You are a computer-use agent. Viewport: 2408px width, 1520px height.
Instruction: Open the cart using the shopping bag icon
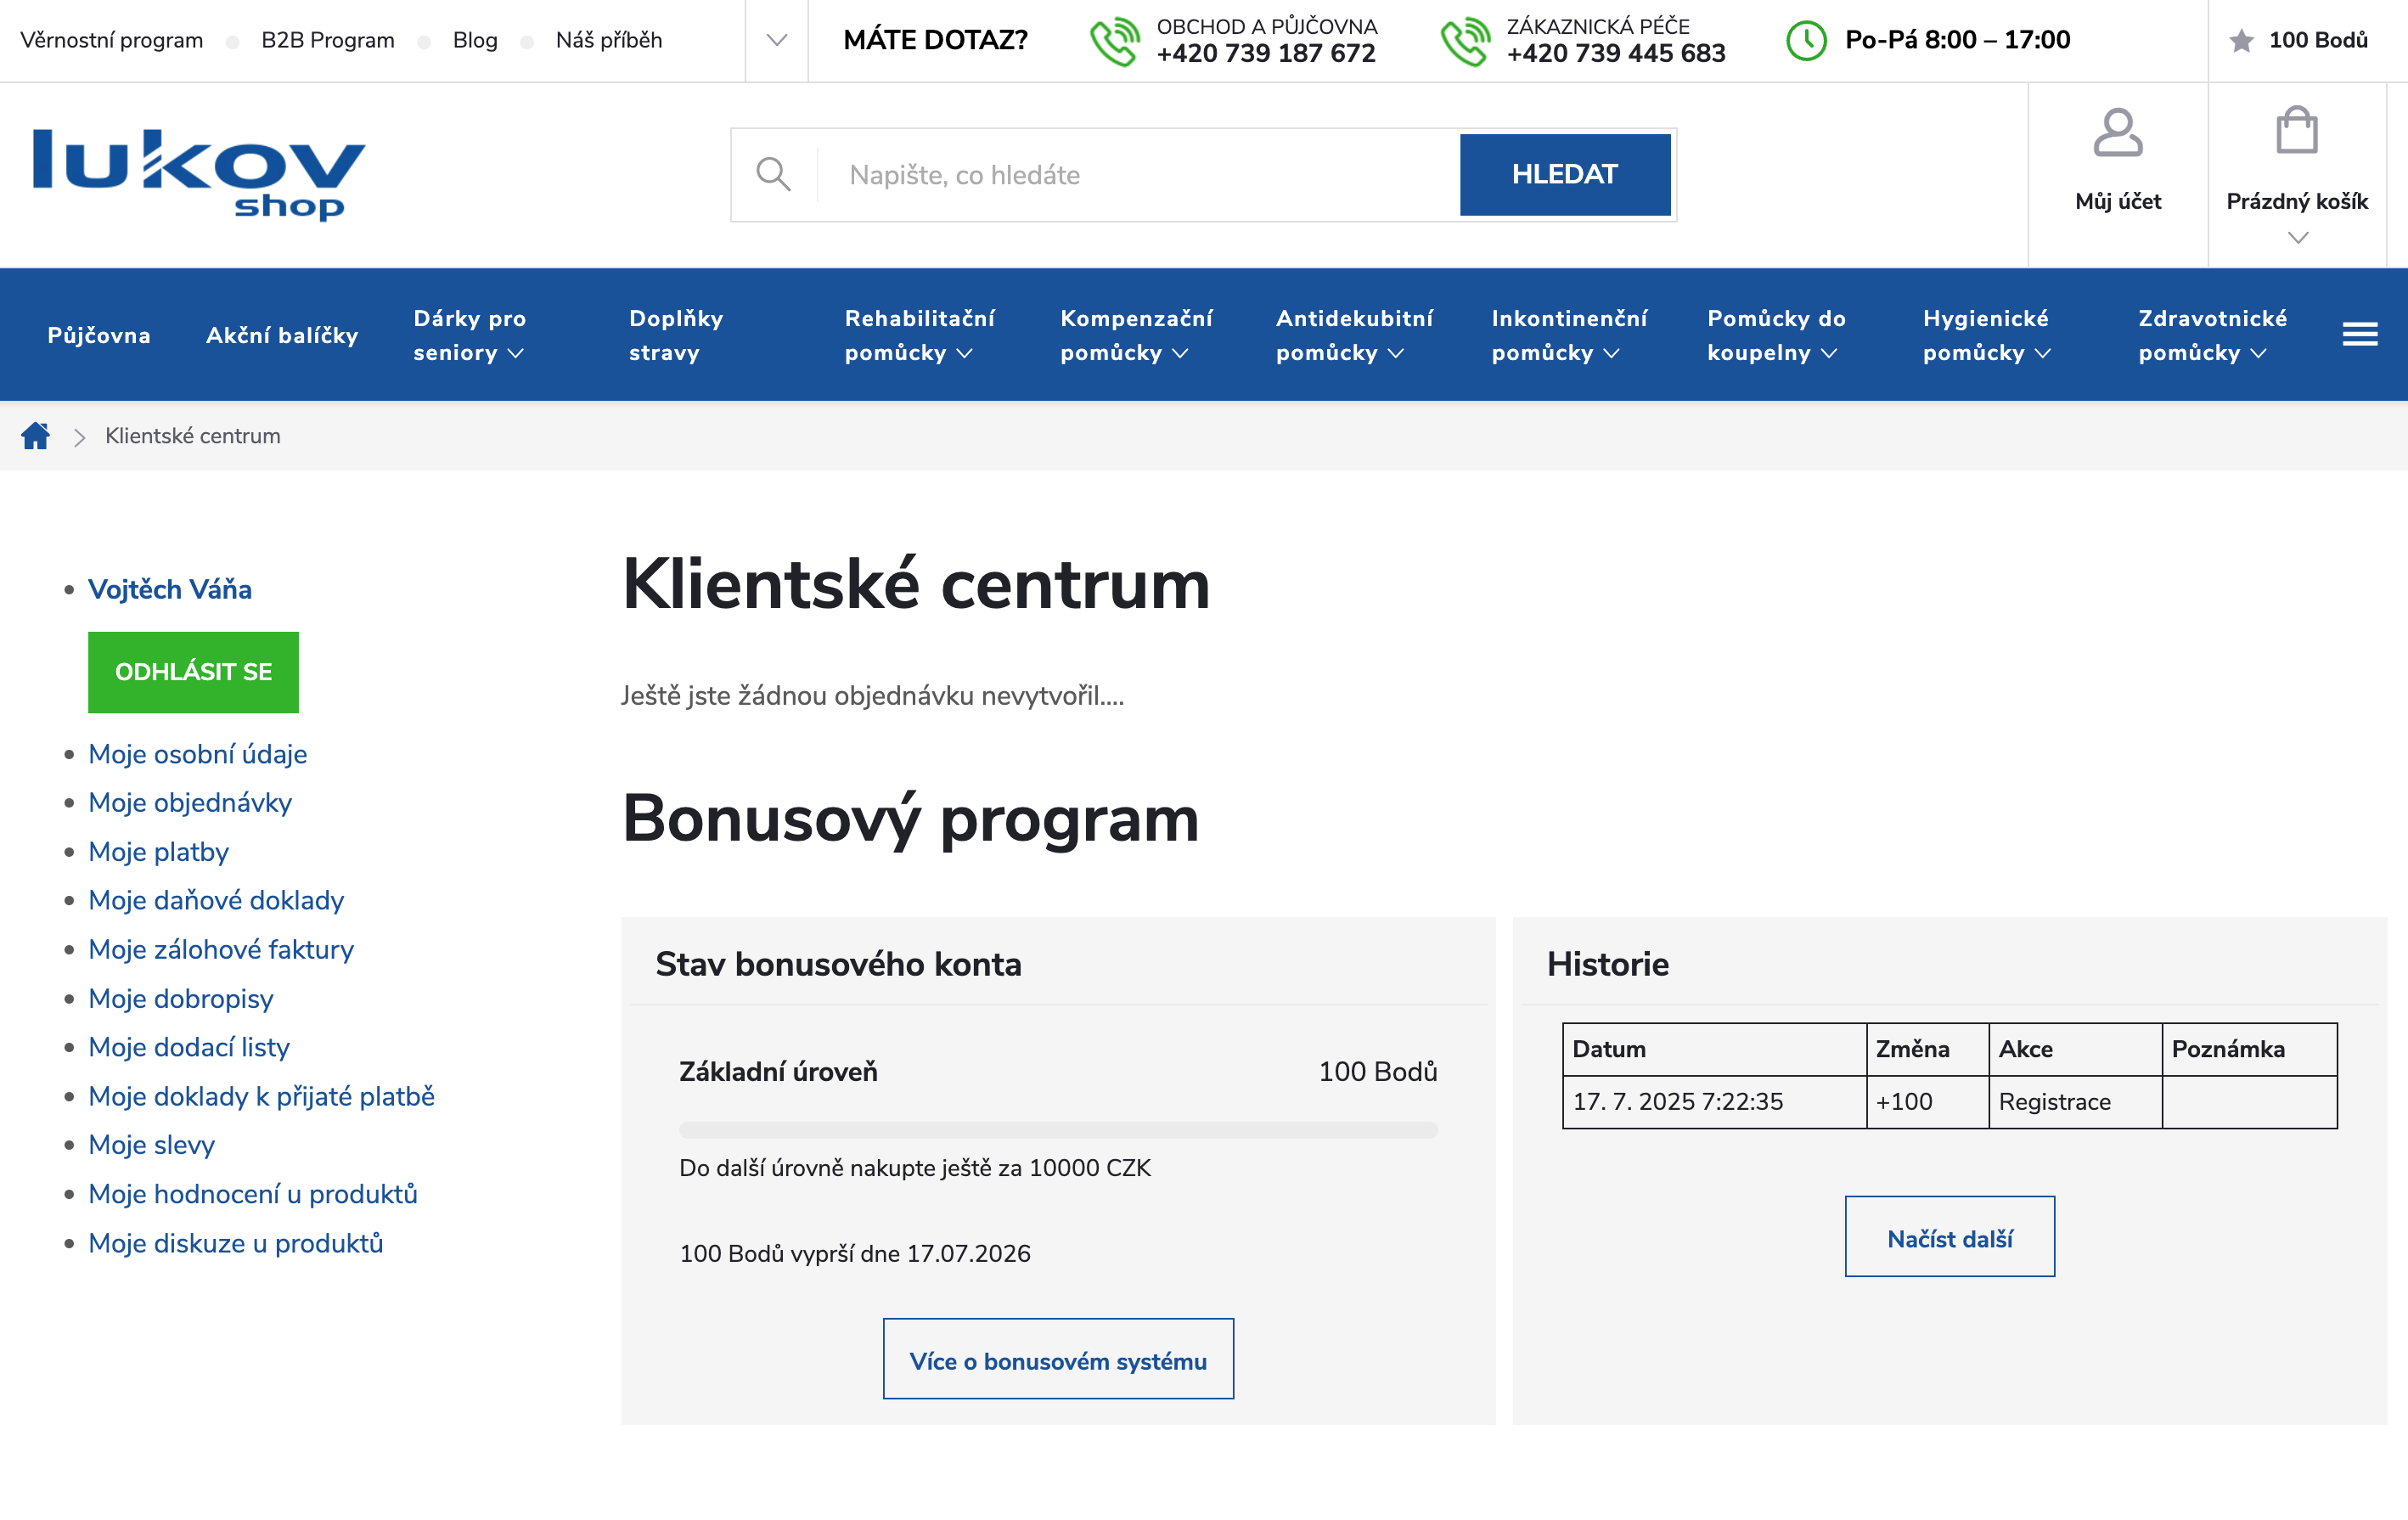click(2297, 130)
